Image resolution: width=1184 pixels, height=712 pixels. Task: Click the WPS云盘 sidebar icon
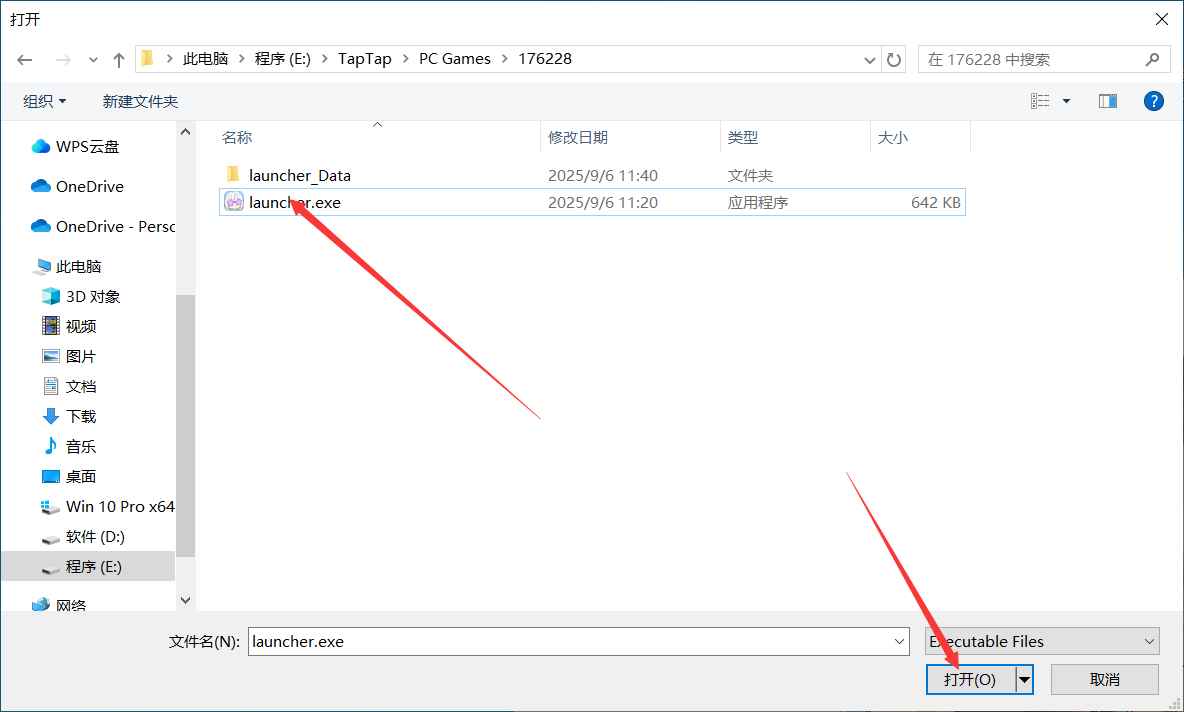click(42, 146)
